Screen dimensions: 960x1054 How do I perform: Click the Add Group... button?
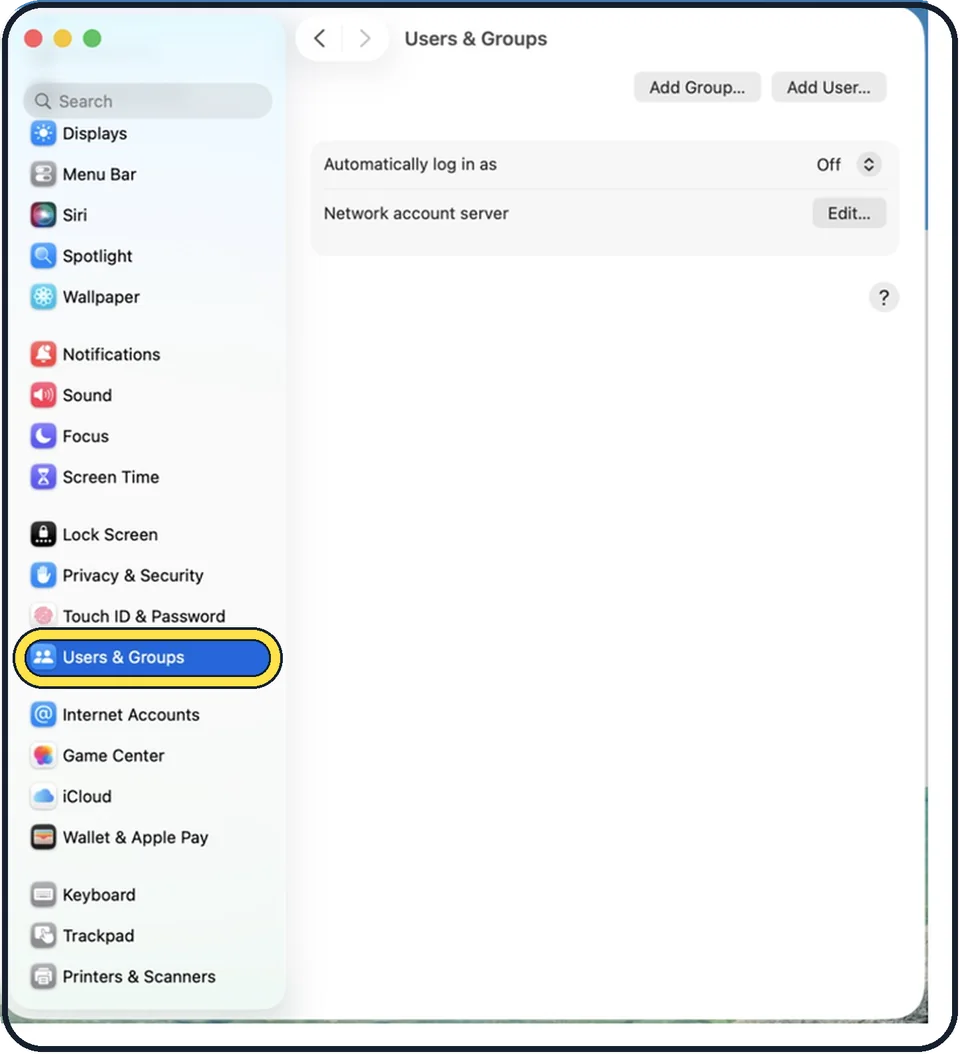click(697, 87)
